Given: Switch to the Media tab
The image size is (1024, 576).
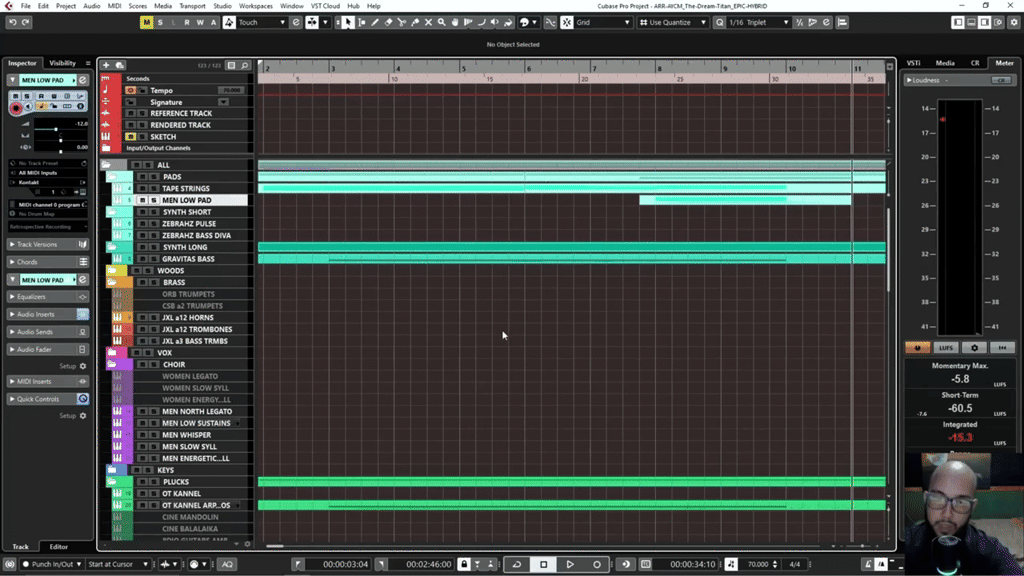Looking at the screenshot, I should coord(945,63).
